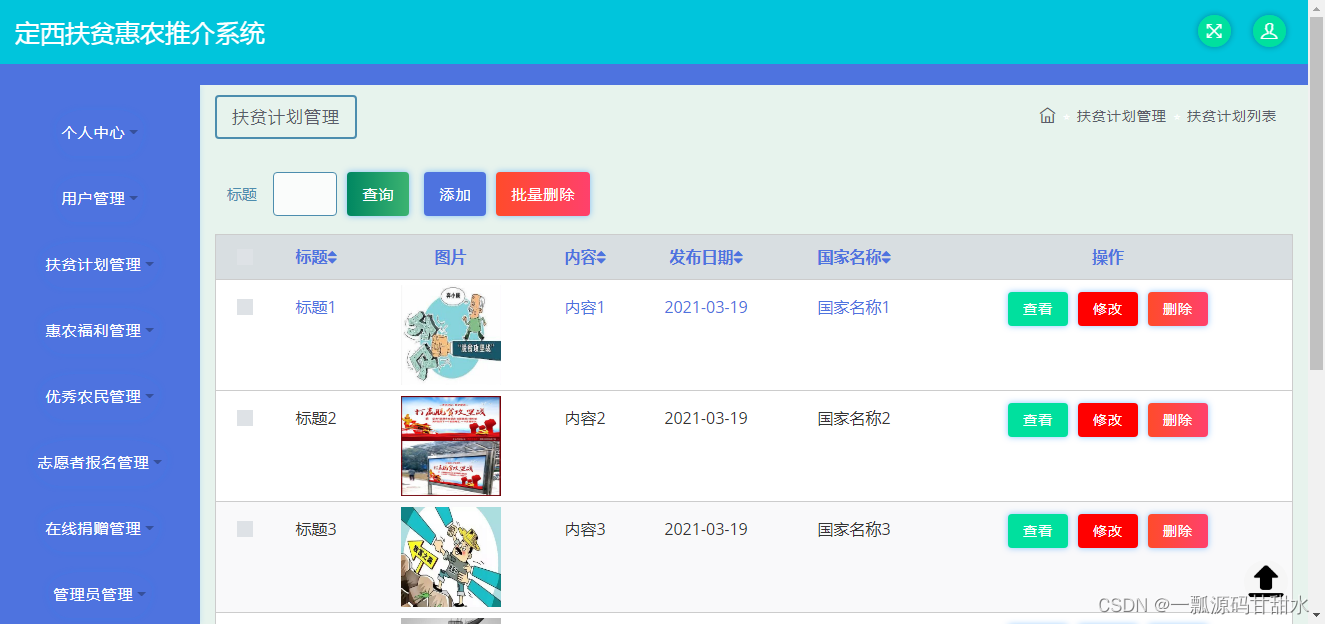Expand the 志愿者报名管理 sidebar menu

point(99,462)
